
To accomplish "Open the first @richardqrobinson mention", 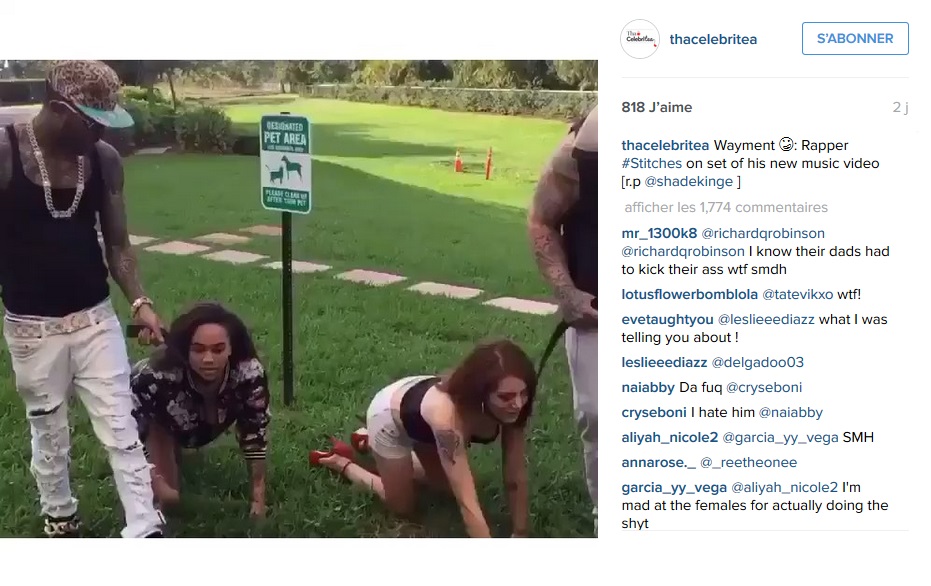I will coord(763,233).
